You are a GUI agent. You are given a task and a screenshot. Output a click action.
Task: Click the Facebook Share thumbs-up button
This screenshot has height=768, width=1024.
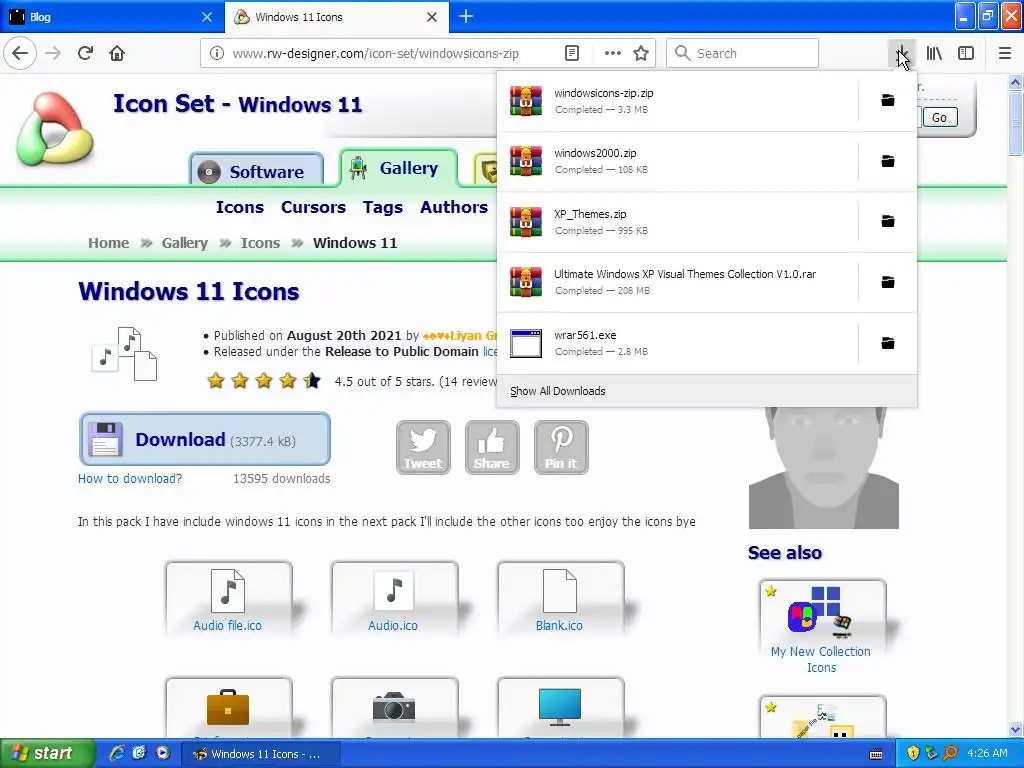[x=492, y=447]
